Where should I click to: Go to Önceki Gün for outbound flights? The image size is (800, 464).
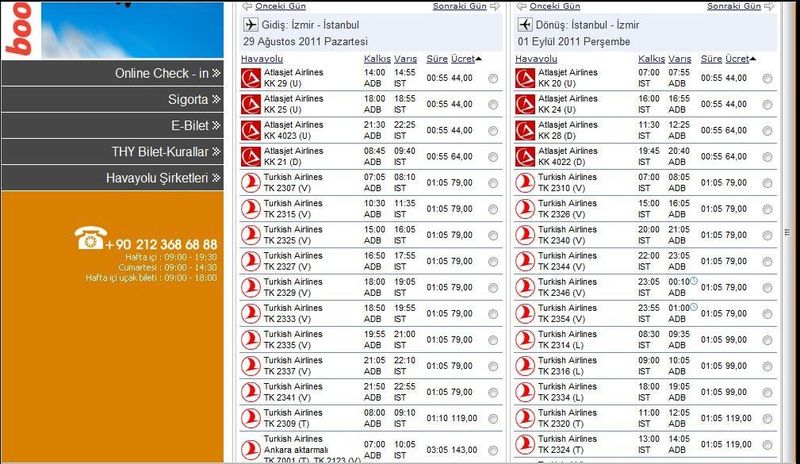tap(280, 6)
